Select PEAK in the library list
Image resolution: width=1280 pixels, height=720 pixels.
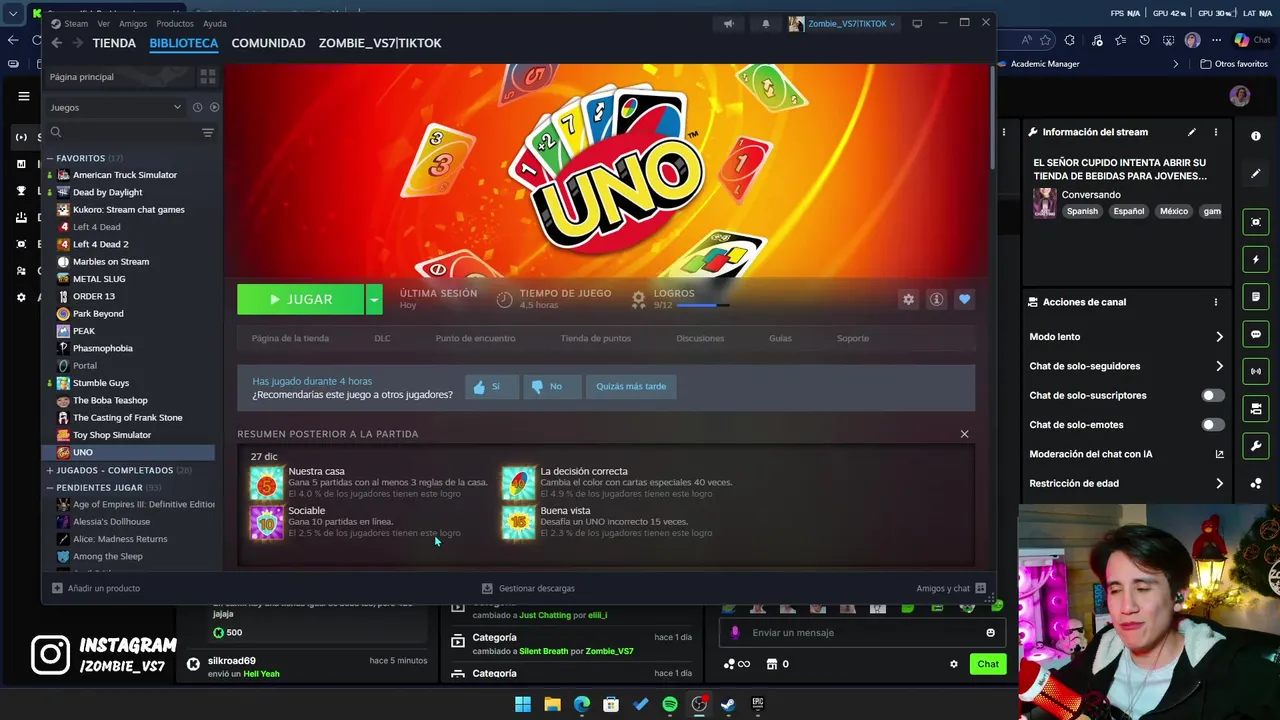84,331
